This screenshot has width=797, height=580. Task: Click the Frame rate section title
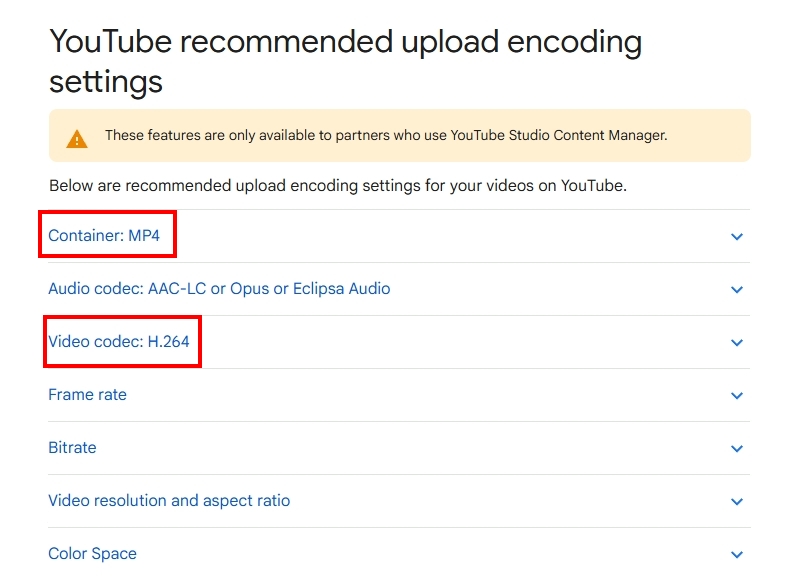(88, 395)
